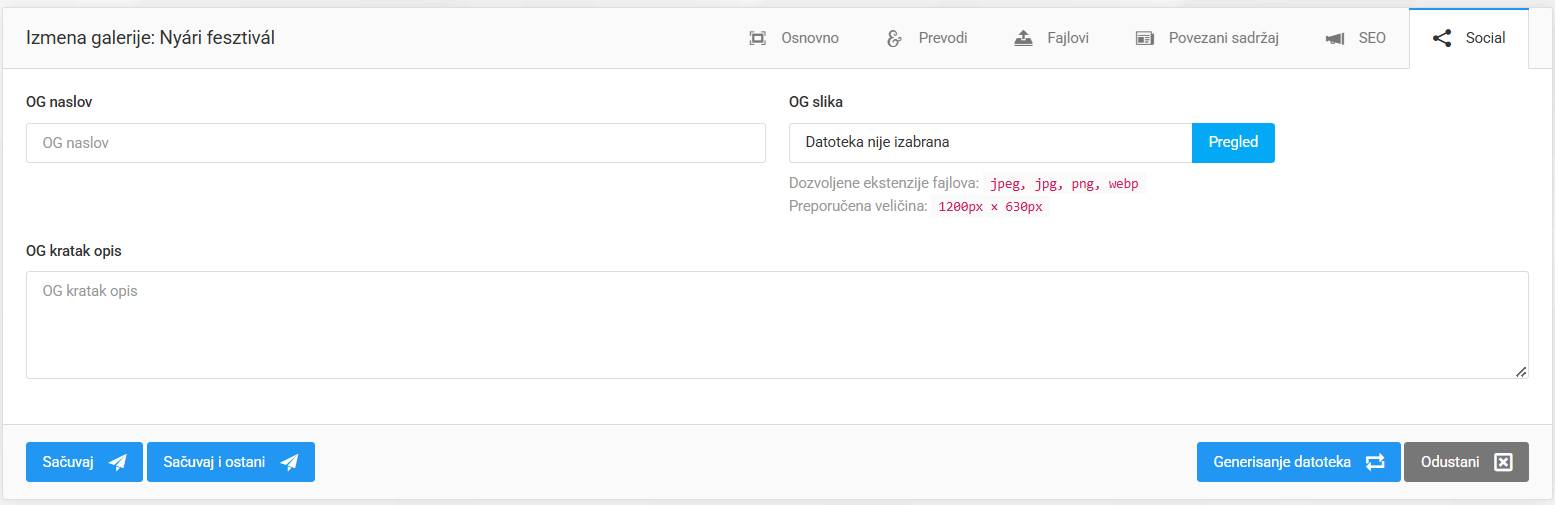Click the Sačuvaj button label
This screenshot has height=505, width=1555.
[x=68, y=462]
